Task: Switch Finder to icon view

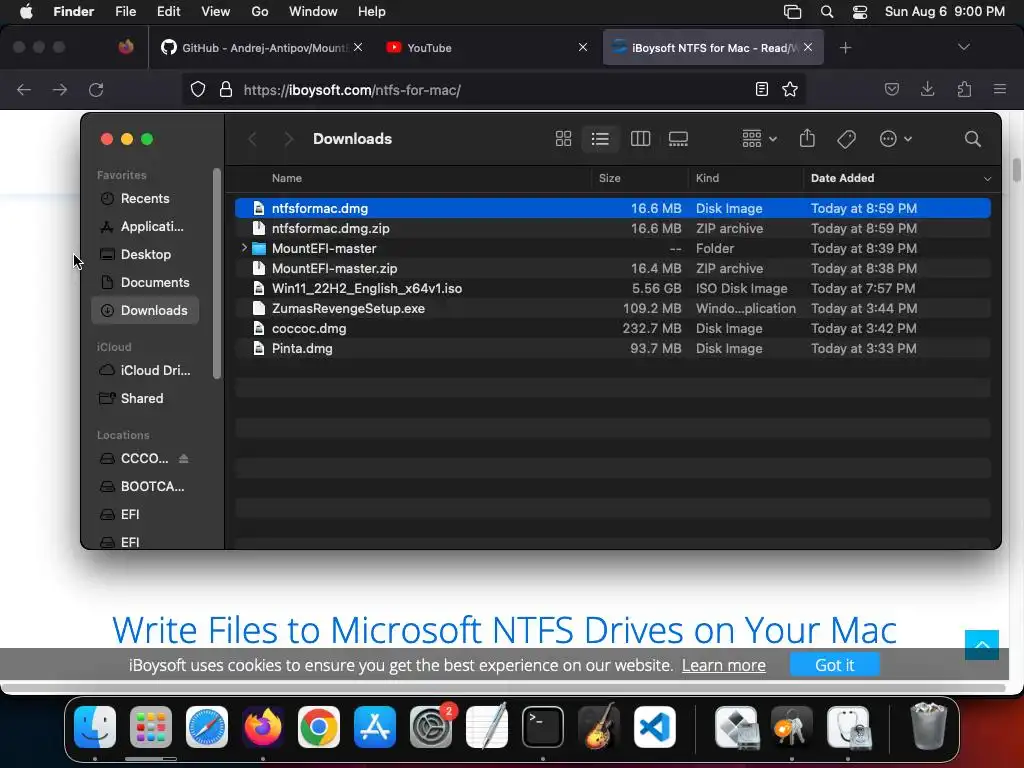Action: pos(563,138)
